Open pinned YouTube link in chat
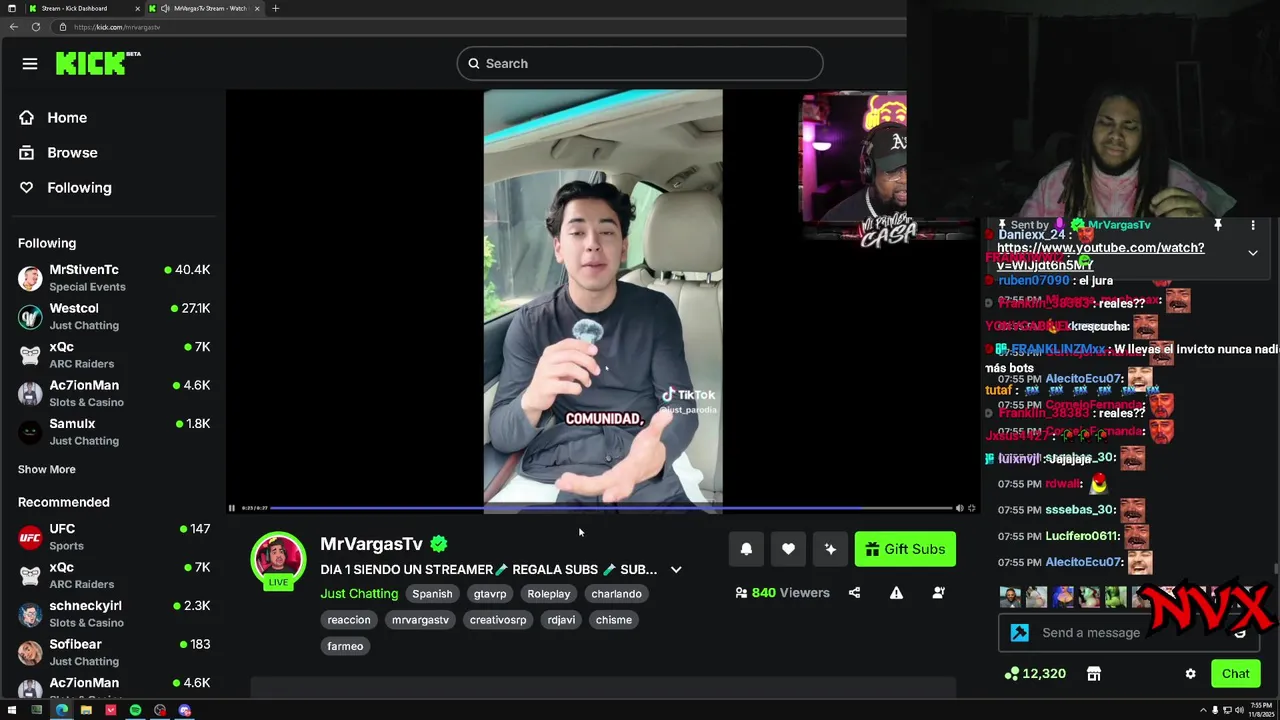The width and height of the screenshot is (1280, 720). pyautogui.click(x=1100, y=256)
